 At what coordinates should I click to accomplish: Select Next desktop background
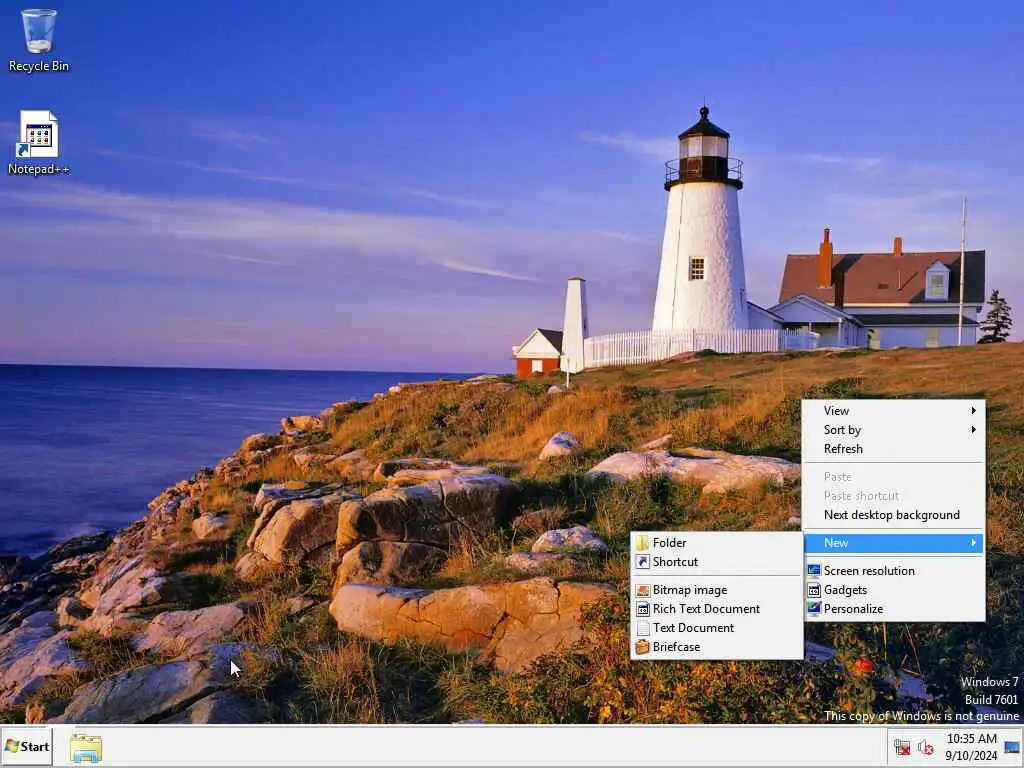click(894, 515)
